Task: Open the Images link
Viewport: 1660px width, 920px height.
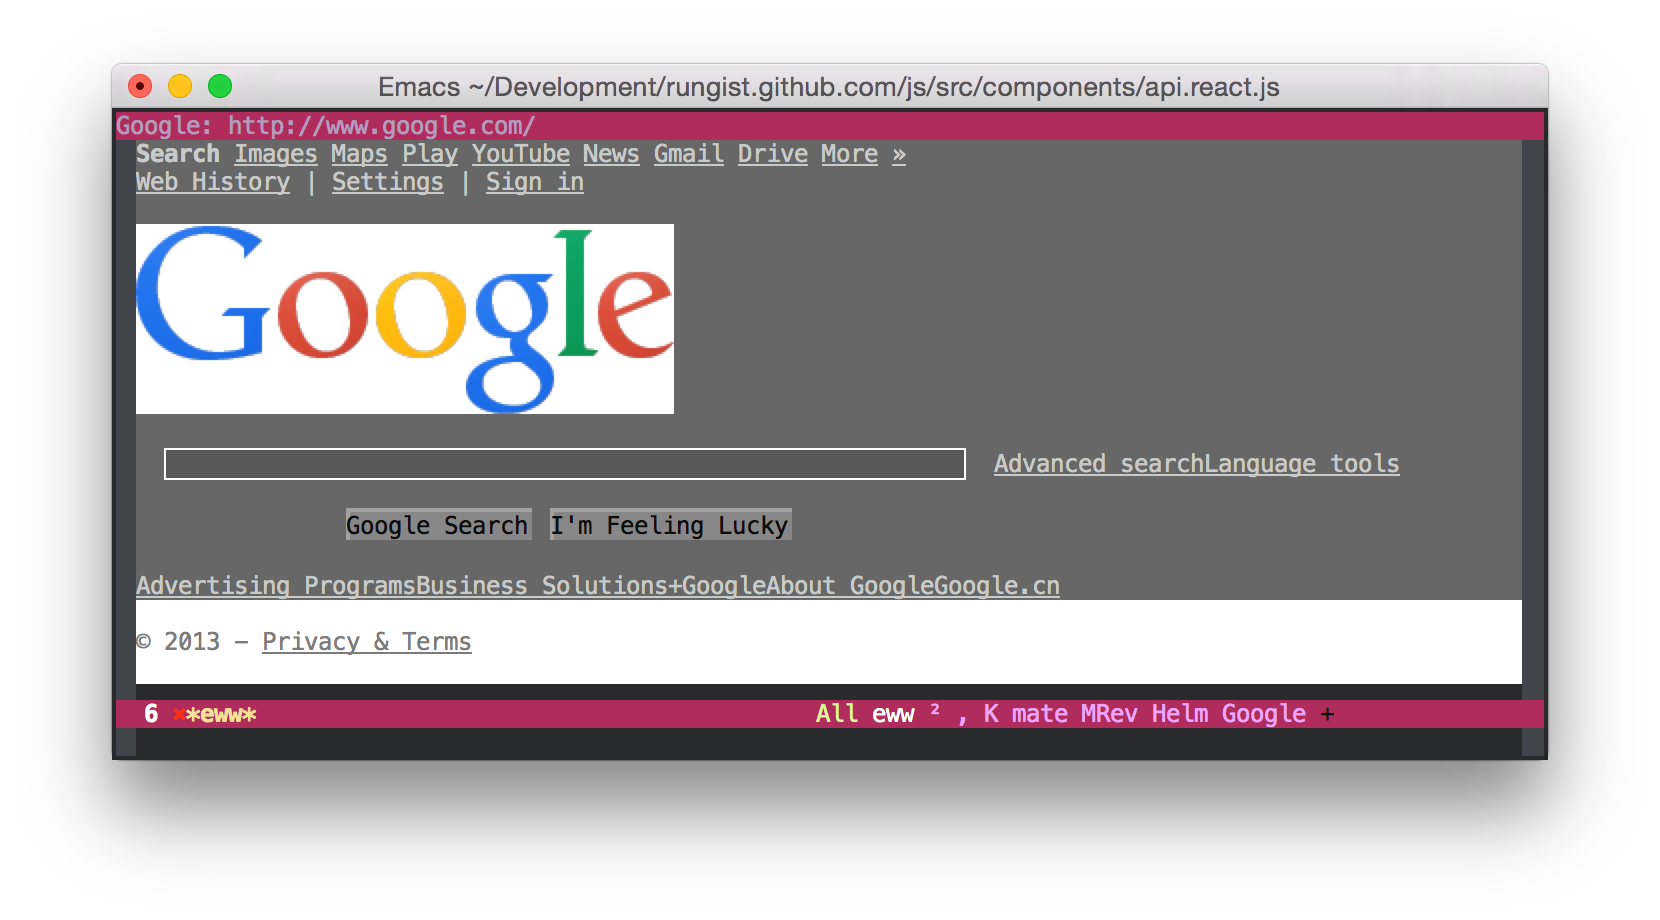Action: click(x=276, y=154)
